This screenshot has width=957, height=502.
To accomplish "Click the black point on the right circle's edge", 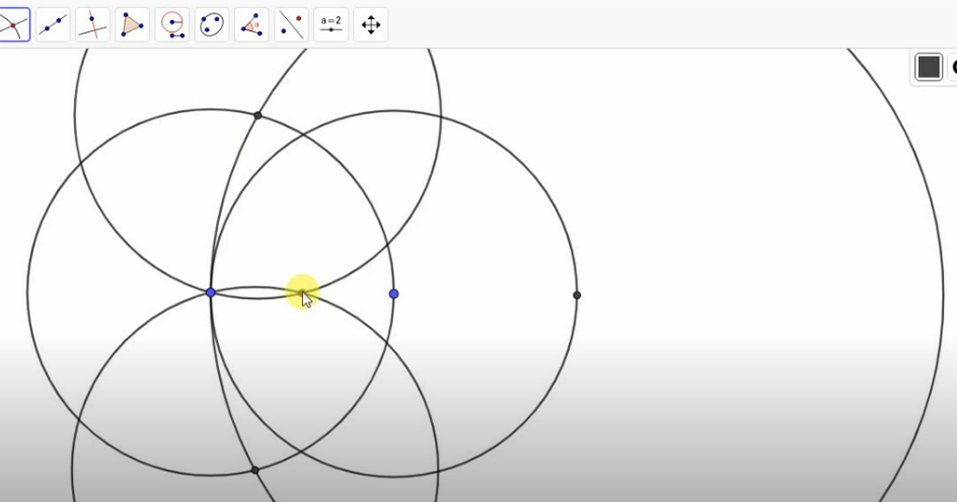I will click(x=577, y=295).
